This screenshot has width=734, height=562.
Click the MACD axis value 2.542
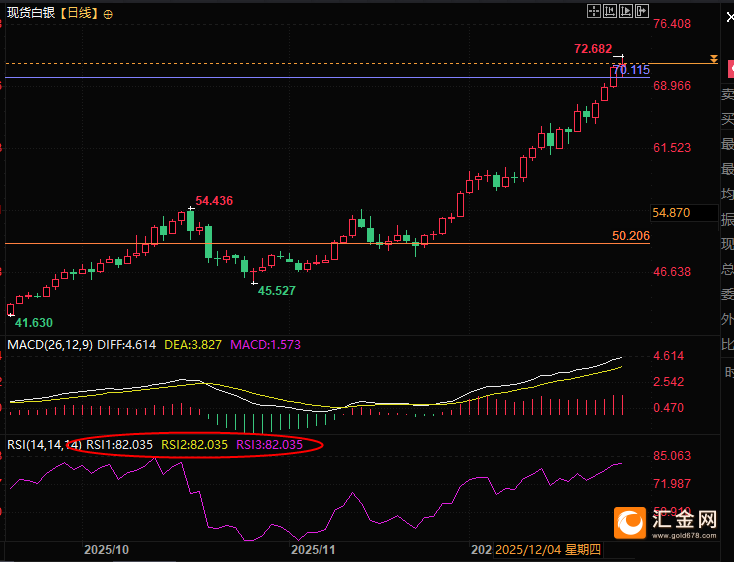[x=668, y=382]
